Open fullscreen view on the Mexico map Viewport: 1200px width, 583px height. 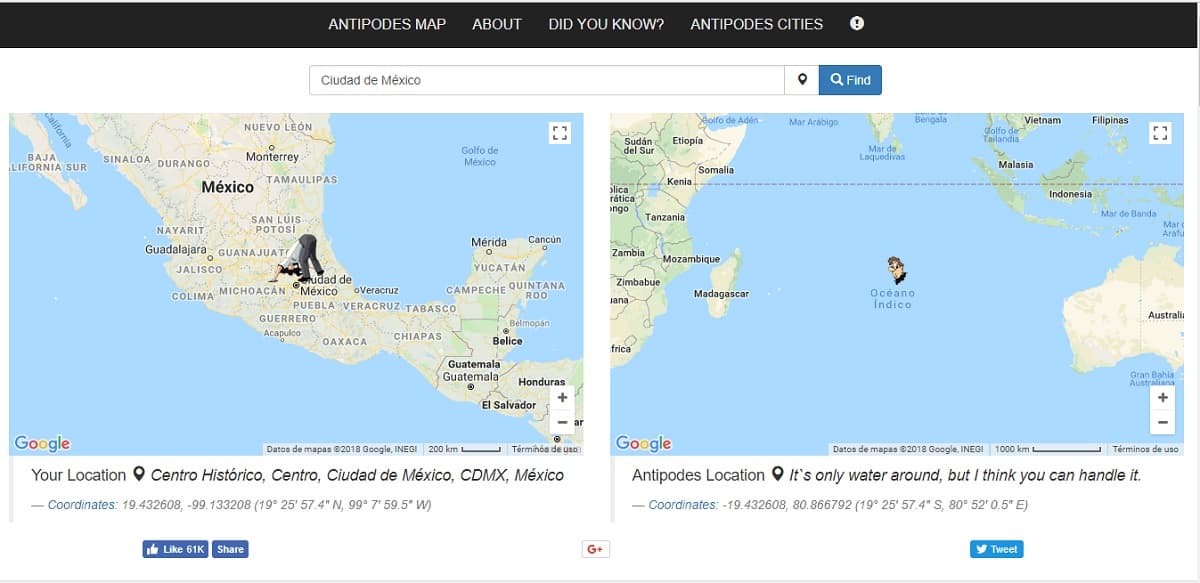tap(559, 131)
